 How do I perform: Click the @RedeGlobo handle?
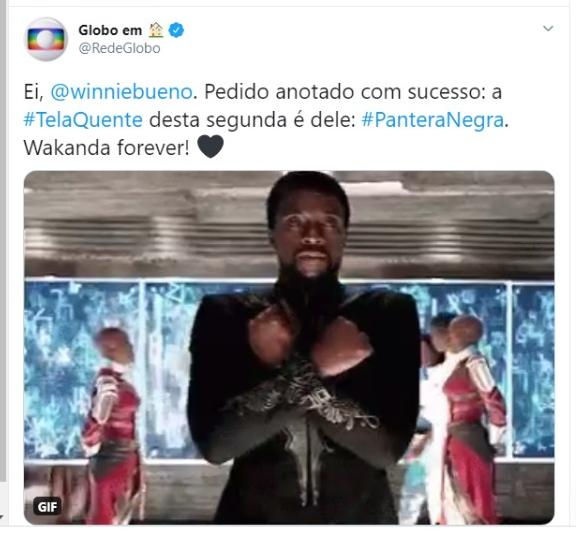coord(119,48)
